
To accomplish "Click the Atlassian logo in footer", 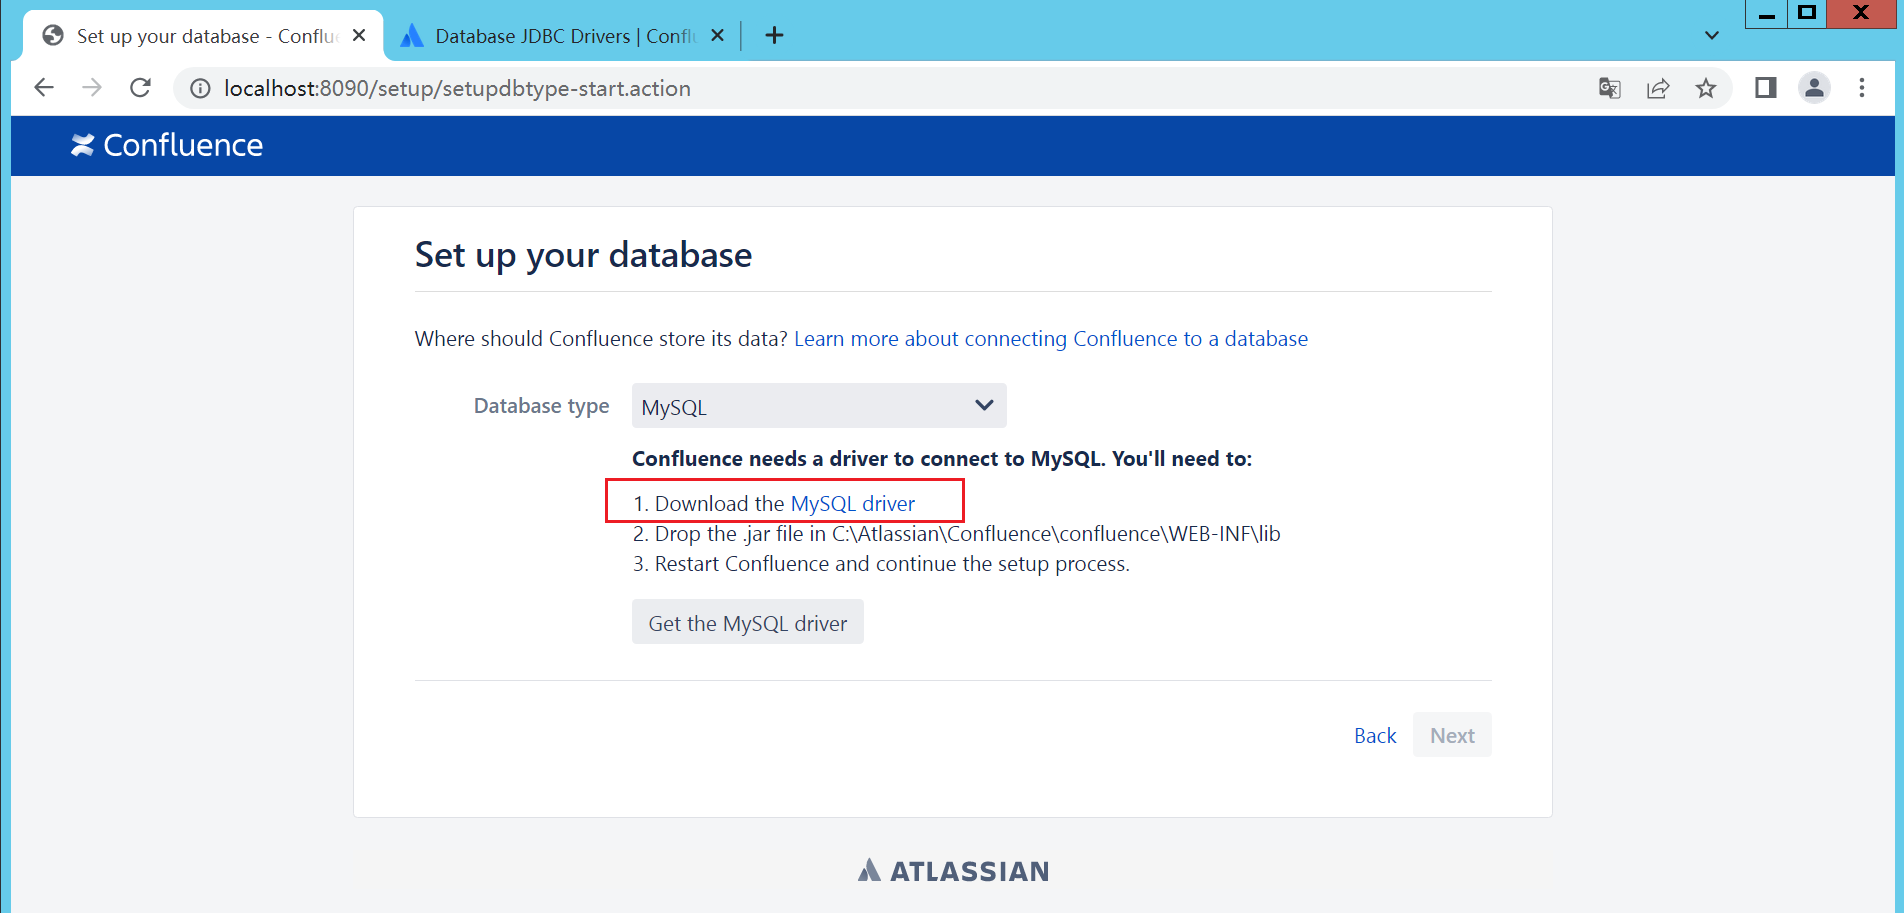I will coord(954,871).
